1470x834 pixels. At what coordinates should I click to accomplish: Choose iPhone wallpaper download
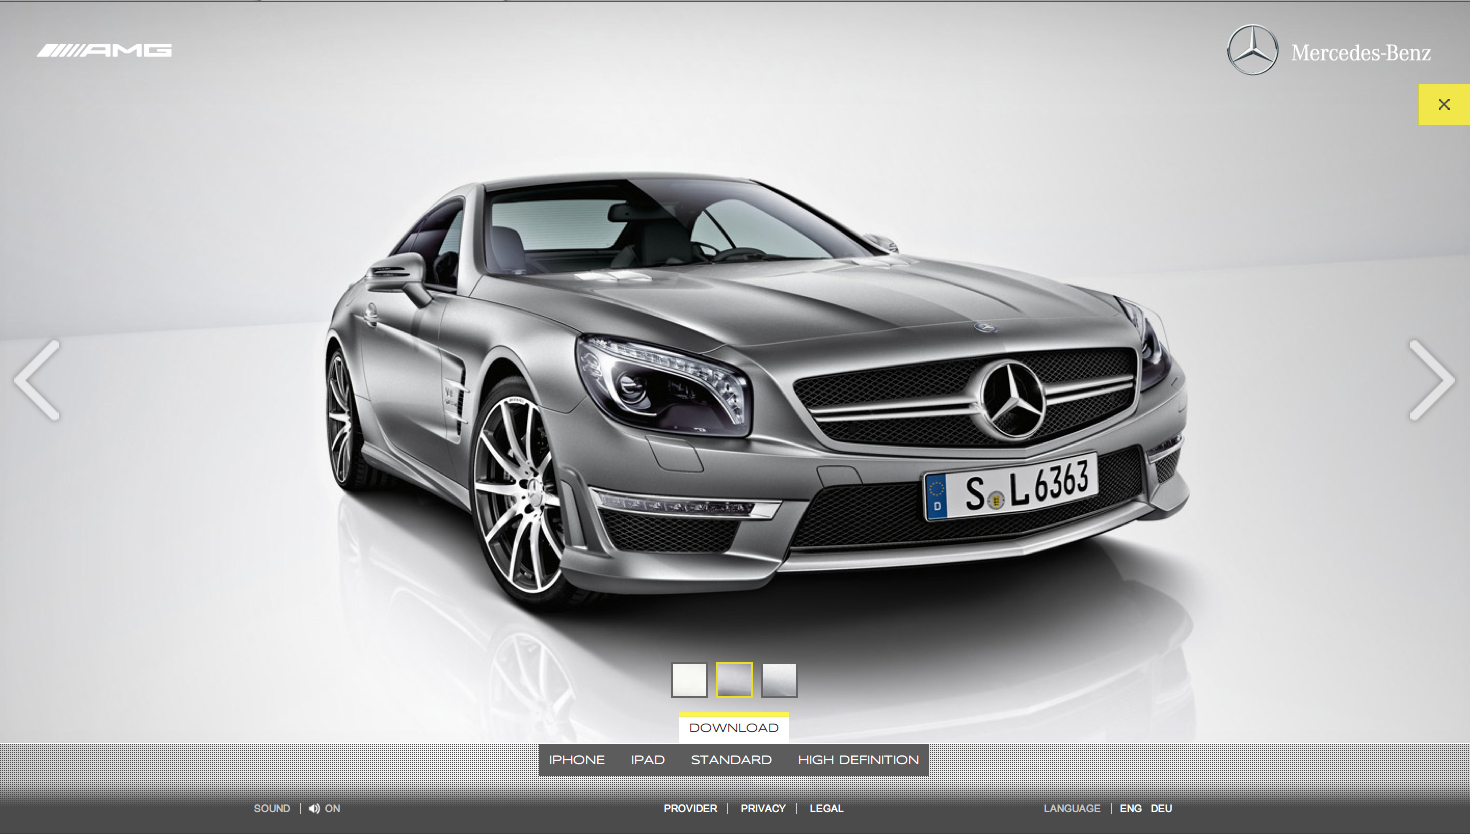(577, 760)
